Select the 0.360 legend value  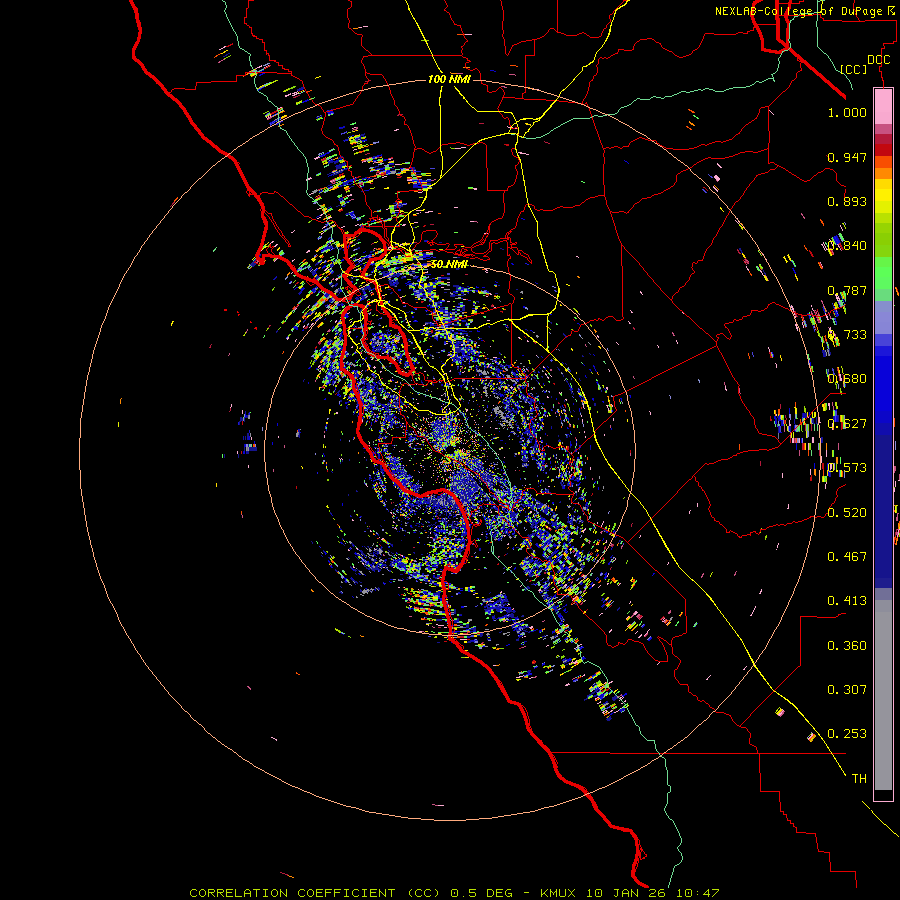(847, 645)
